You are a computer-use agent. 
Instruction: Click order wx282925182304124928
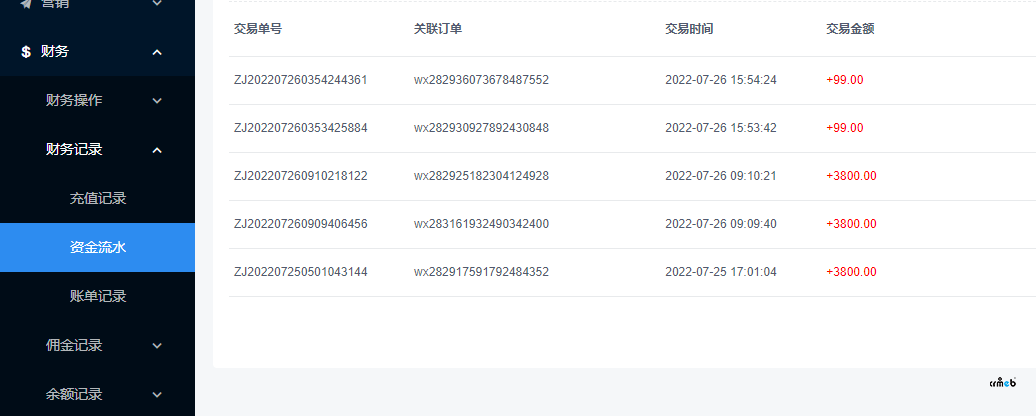click(x=481, y=176)
